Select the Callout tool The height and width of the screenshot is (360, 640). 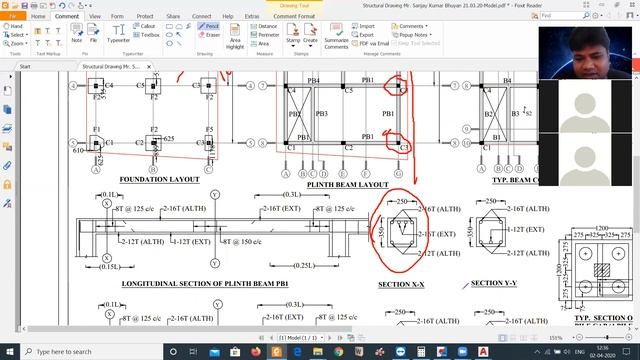[144, 26]
